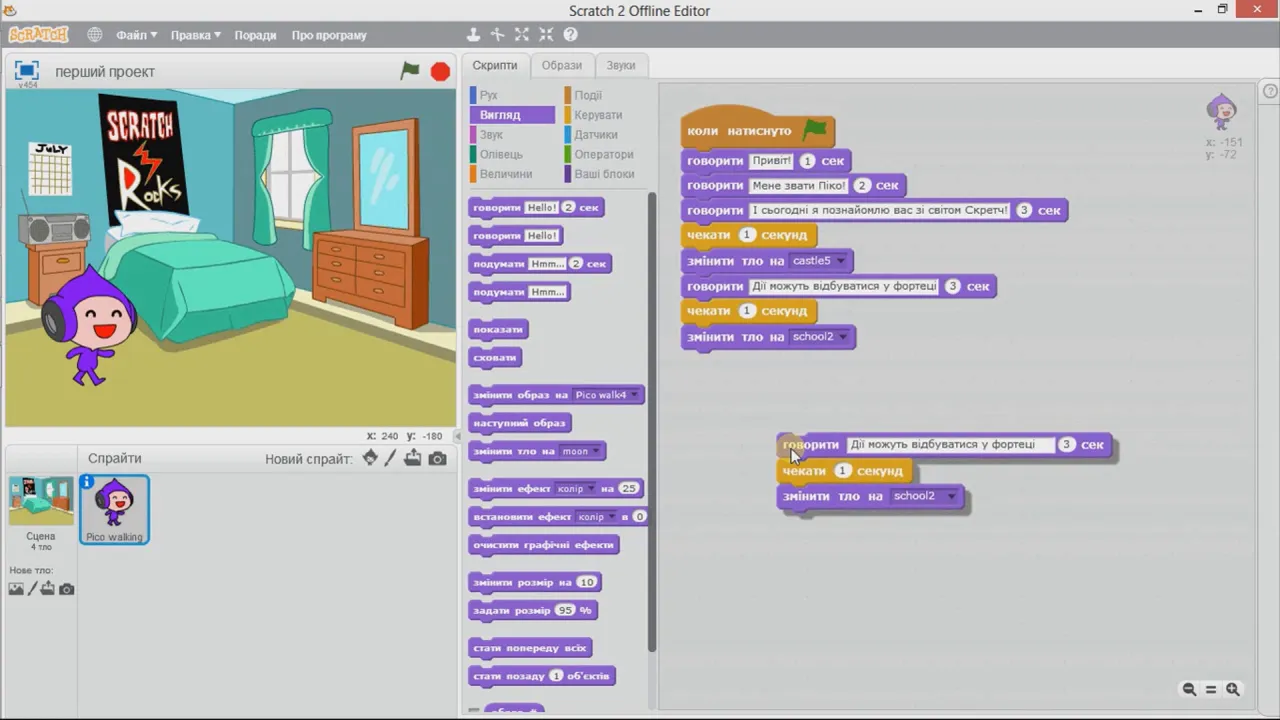Click the сховати block in the palette

coord(495,357)
